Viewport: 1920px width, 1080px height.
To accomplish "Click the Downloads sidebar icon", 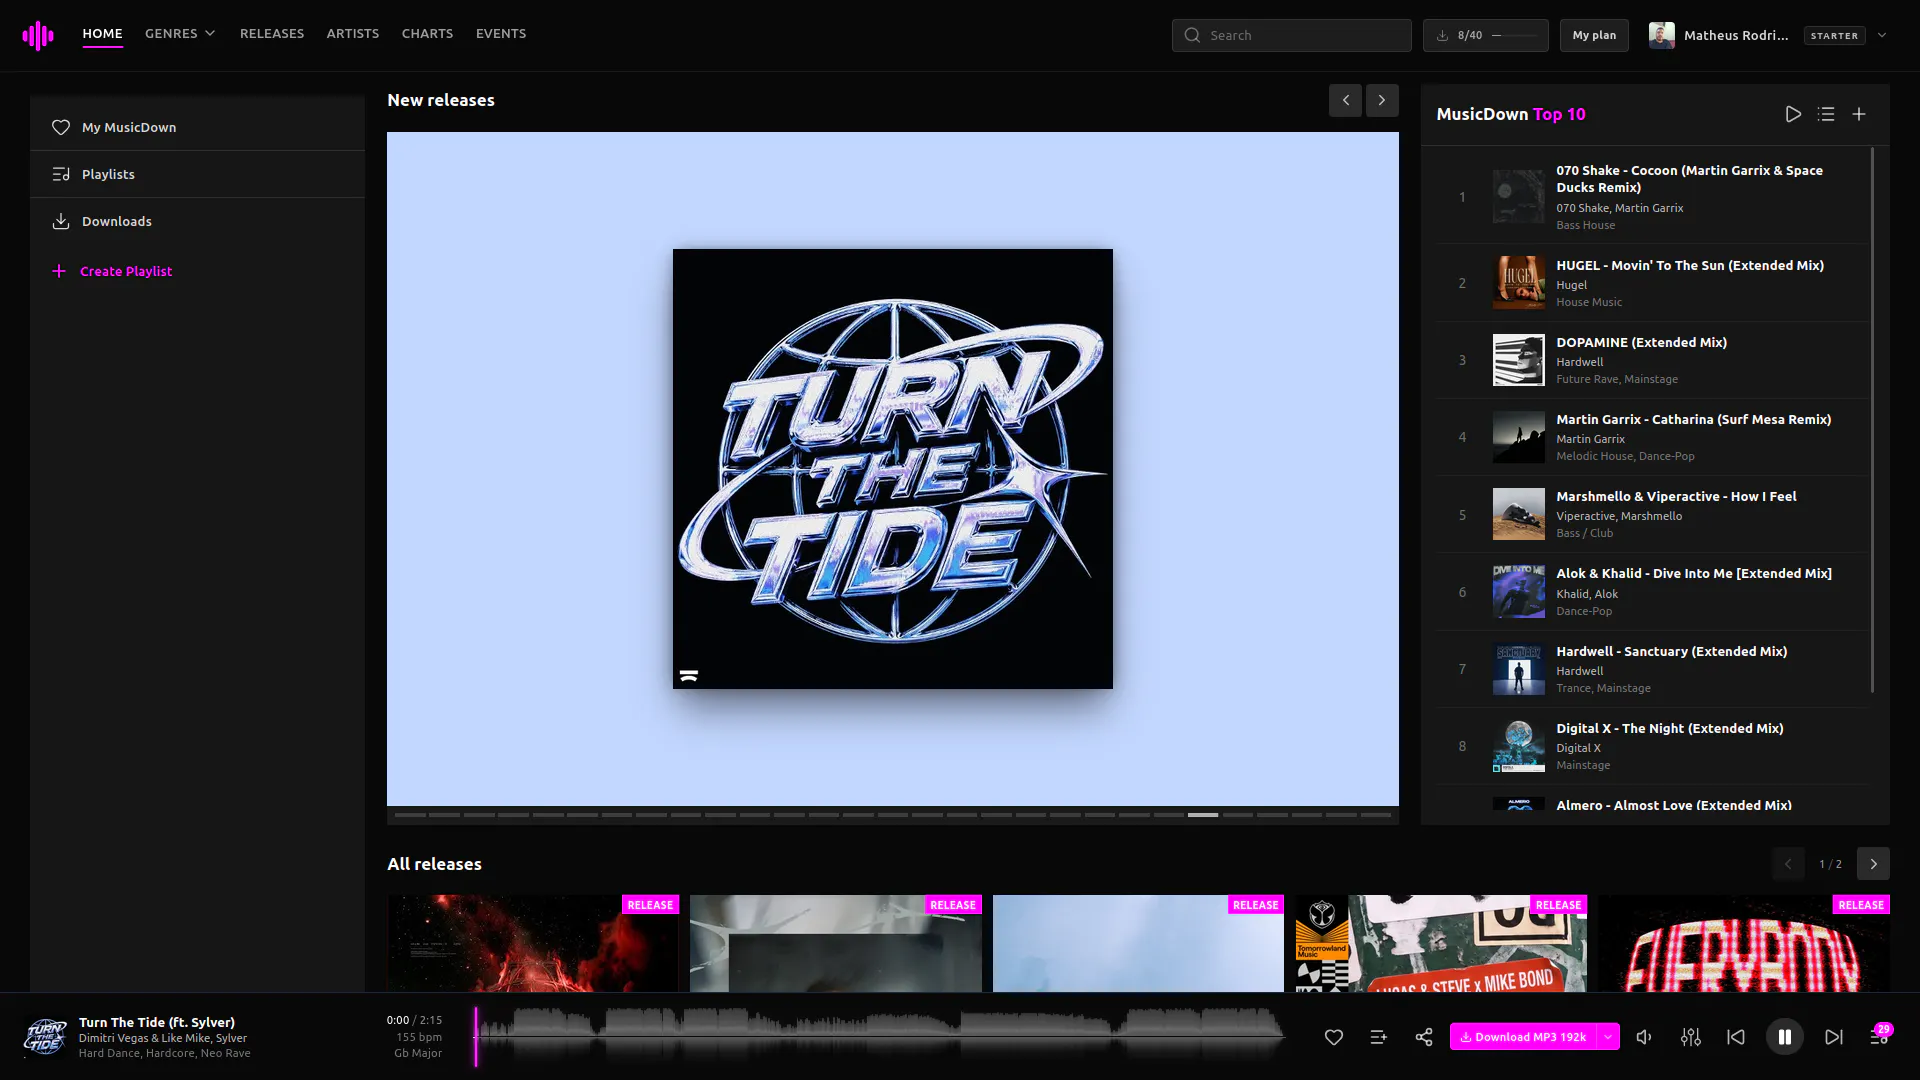I will [61, 221].
